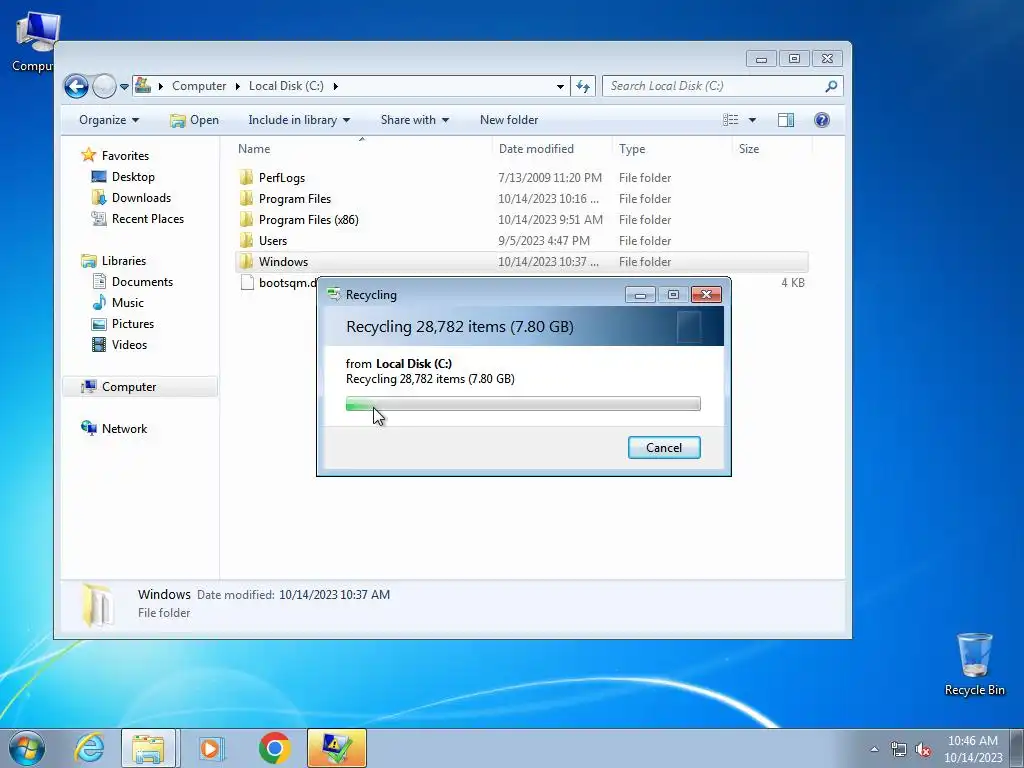Click Open in the Explorer toolbar
The width and height of the screenshot is (1024, 768).
pyautogui.click(x=194, y=120)
